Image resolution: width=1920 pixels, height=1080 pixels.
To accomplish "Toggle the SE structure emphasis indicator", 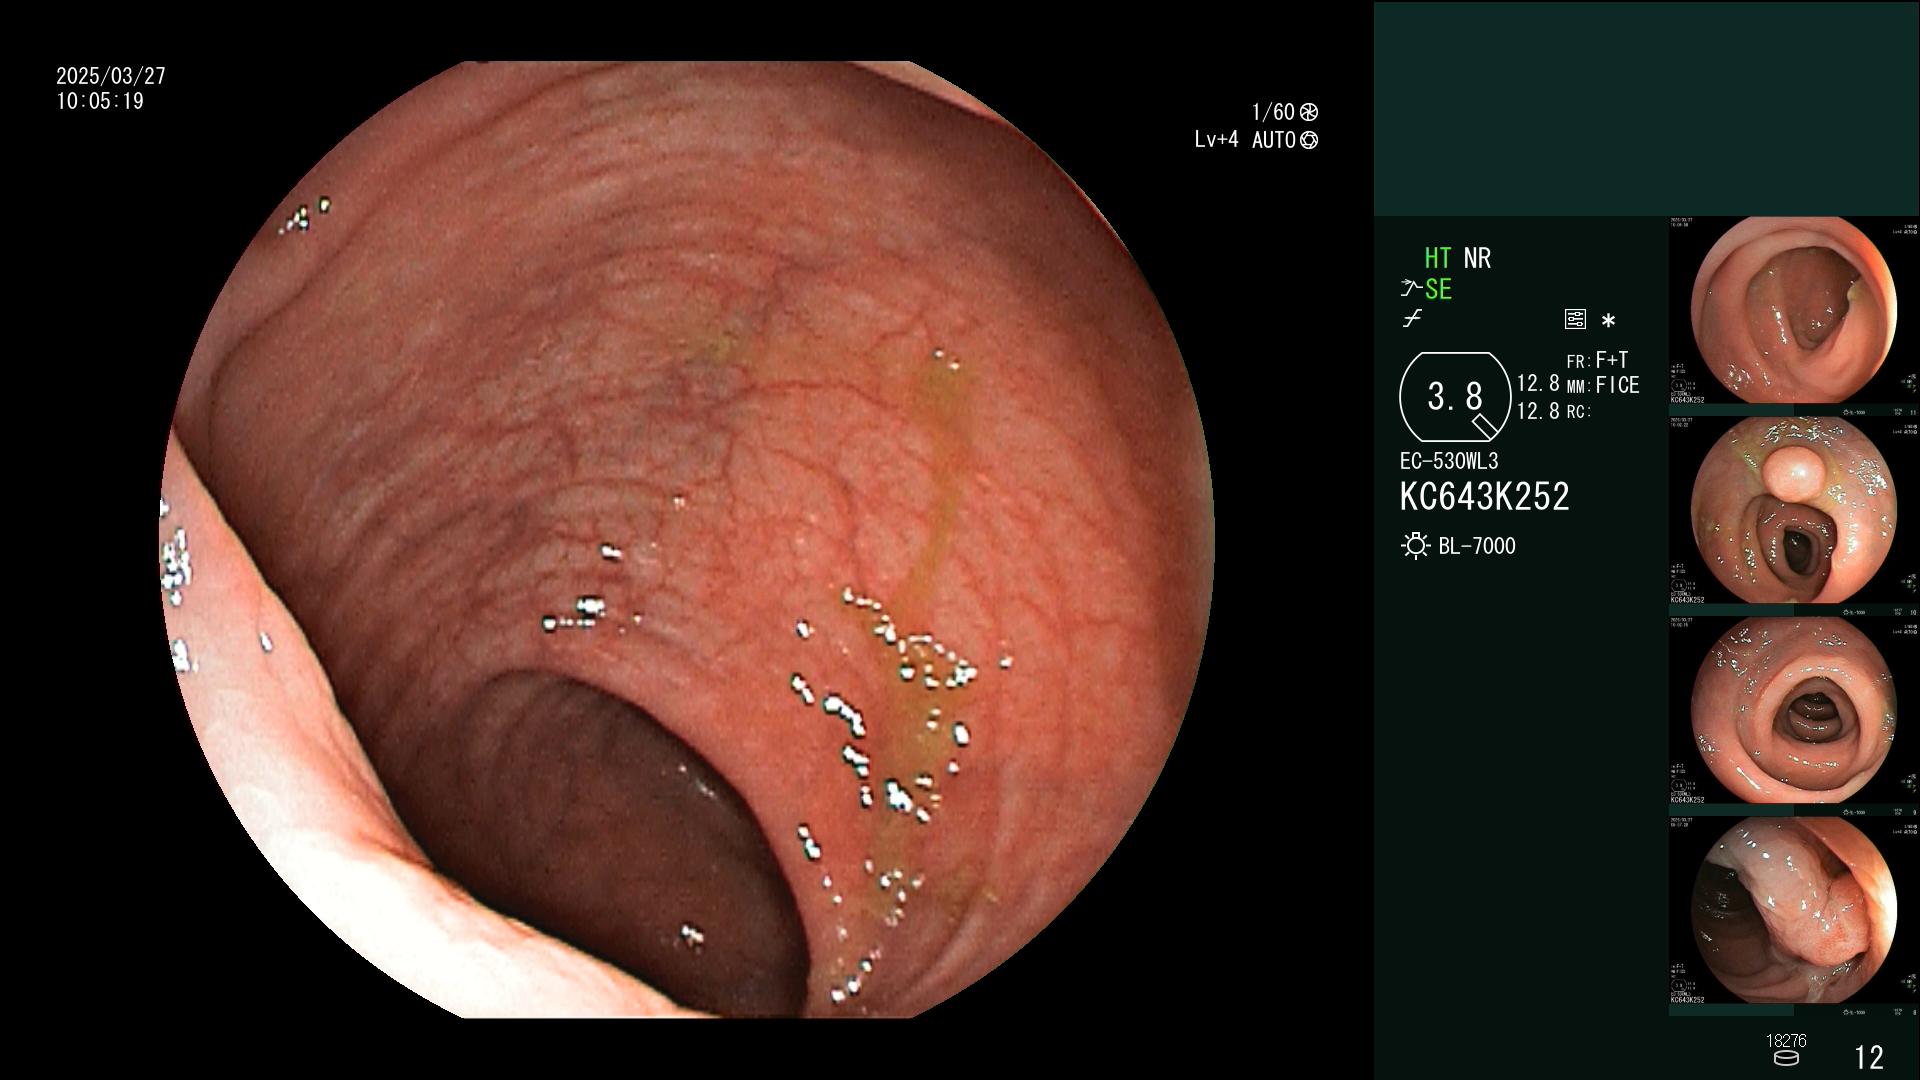I will tap(1438, 289).
